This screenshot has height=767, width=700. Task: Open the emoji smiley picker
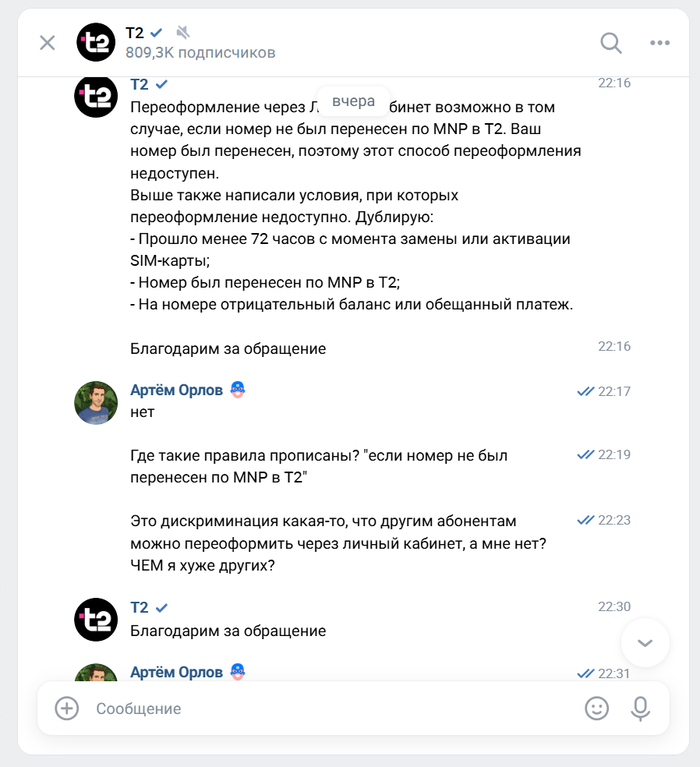(596, 708)
